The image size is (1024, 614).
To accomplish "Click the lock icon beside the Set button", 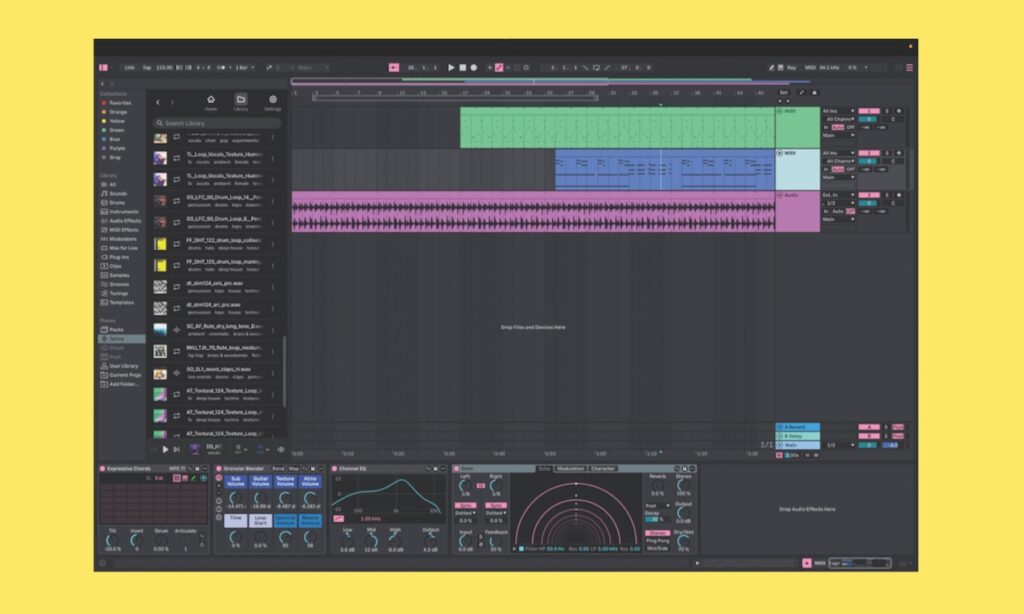I will pyautogui.click(x=816, y=92).
